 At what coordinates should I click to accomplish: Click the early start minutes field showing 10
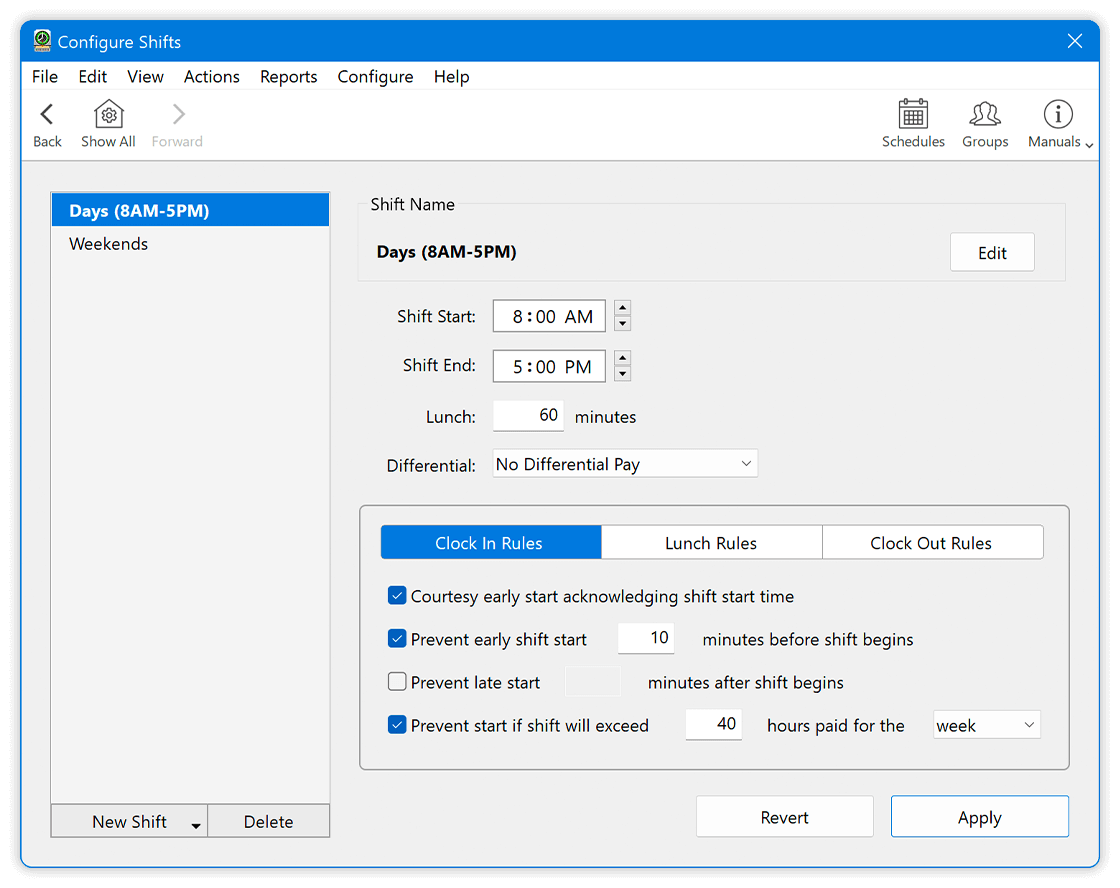tap(646, 638)
